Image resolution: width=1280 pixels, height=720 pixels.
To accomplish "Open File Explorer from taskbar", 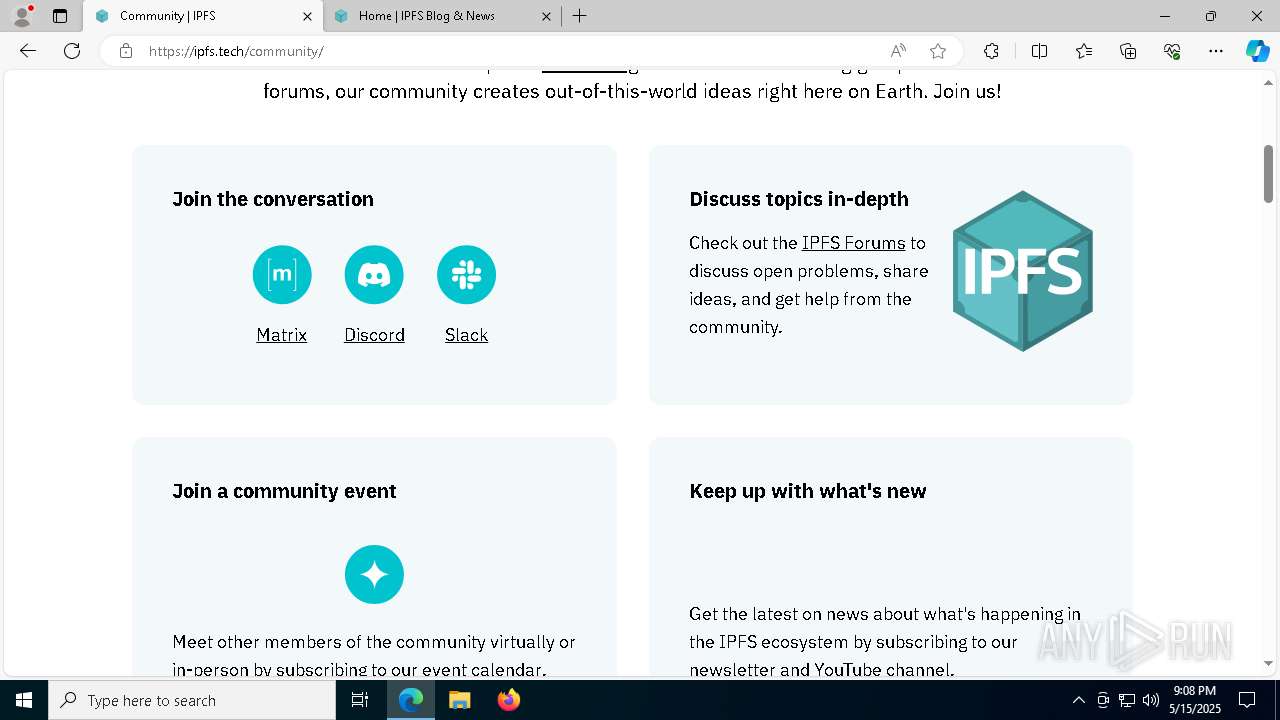I will coord(459,700).
